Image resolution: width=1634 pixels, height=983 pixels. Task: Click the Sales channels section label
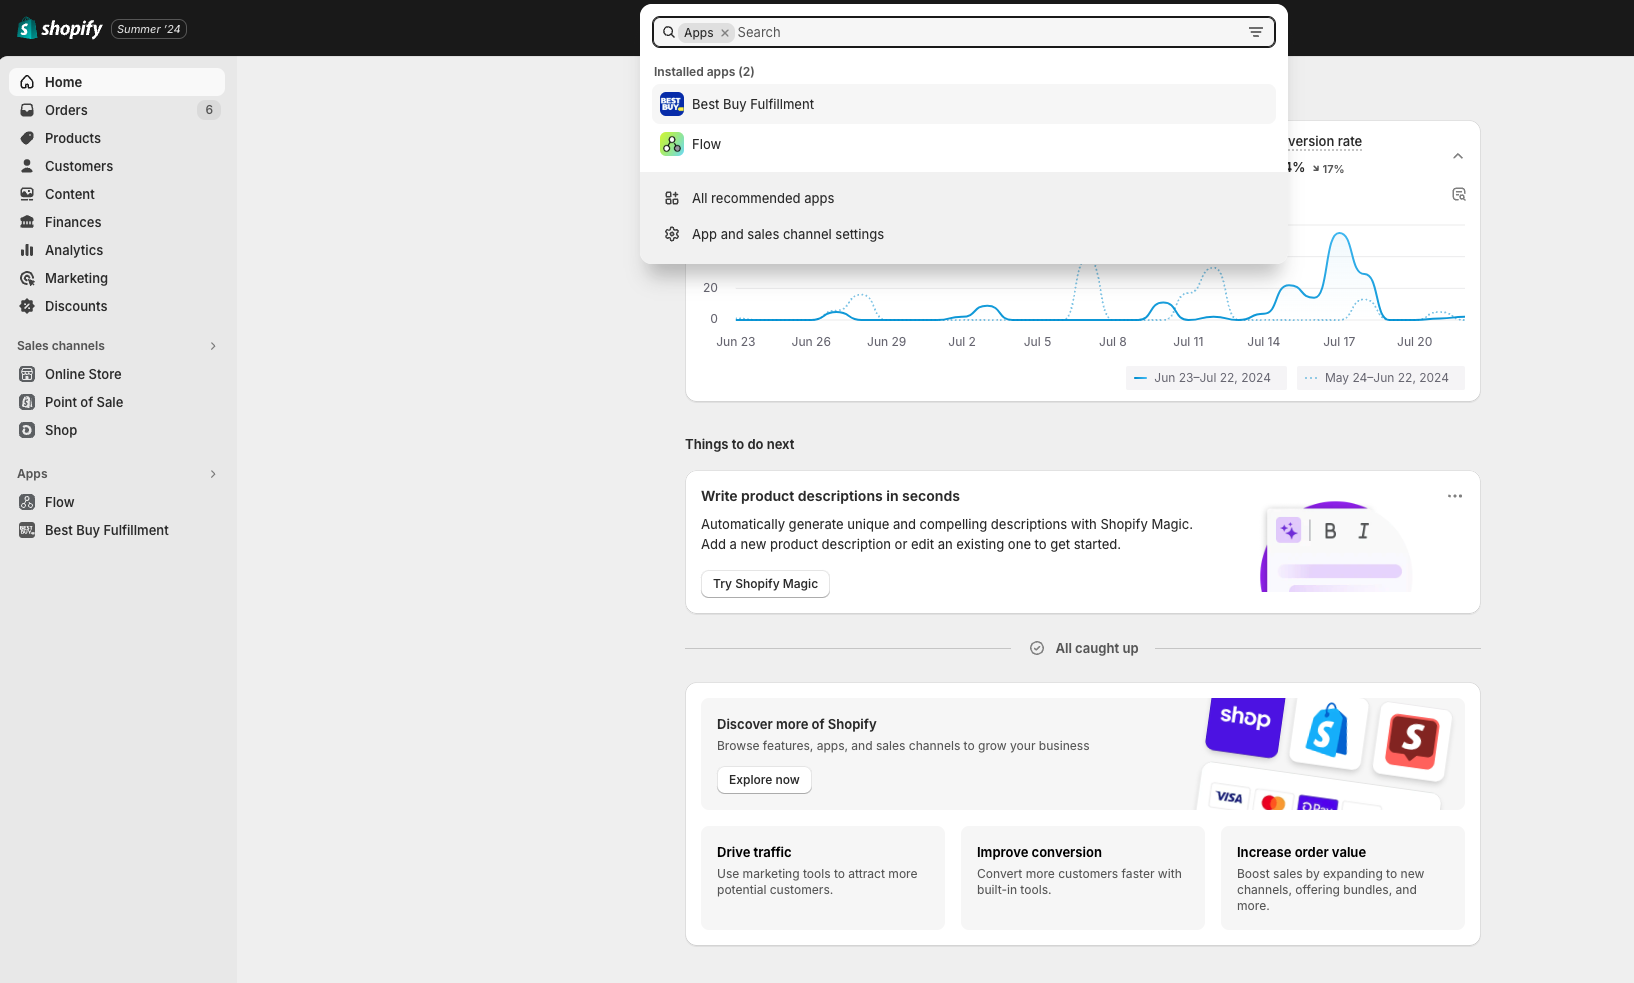tap(61, 346)
